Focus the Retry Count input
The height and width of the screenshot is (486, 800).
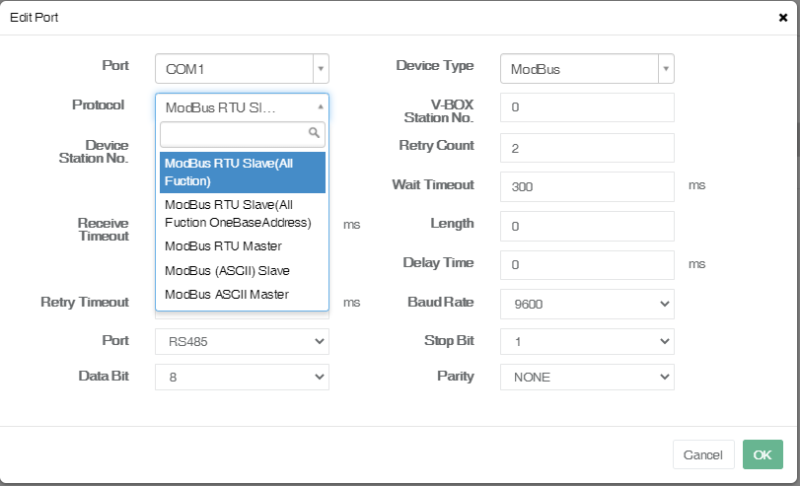pos(587,147)
